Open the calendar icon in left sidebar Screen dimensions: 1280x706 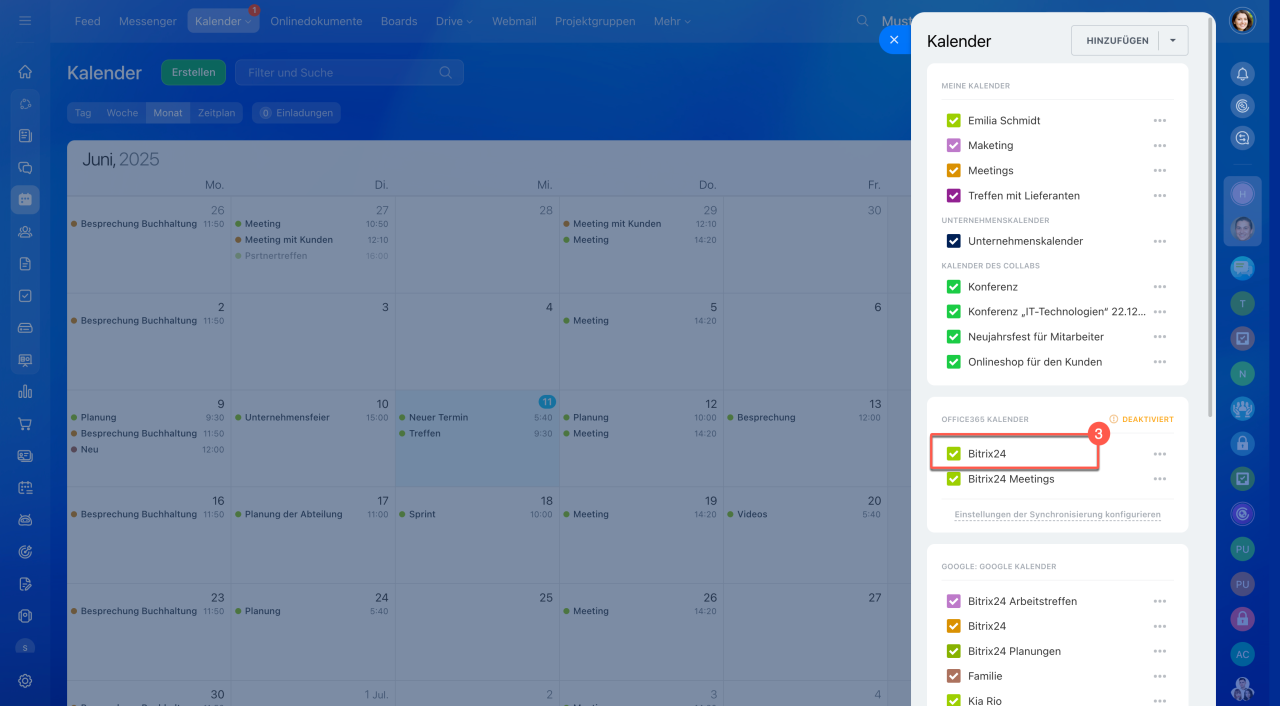pos(25,200)
